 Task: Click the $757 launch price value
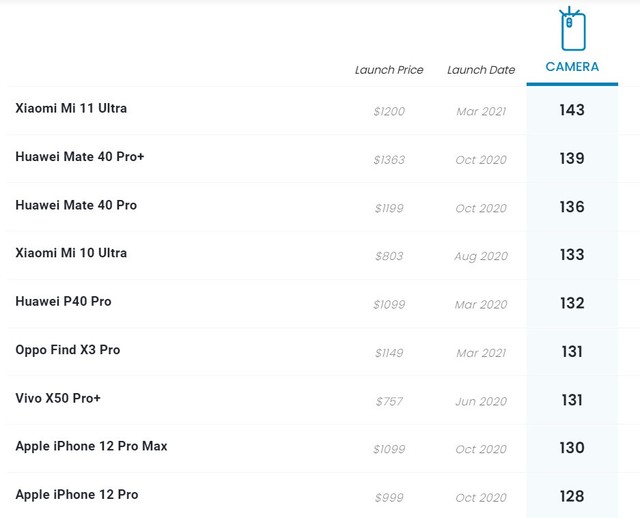389,401
